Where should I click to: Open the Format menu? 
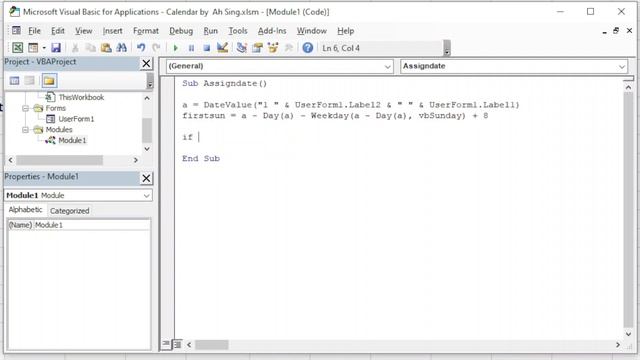(146, 31)
